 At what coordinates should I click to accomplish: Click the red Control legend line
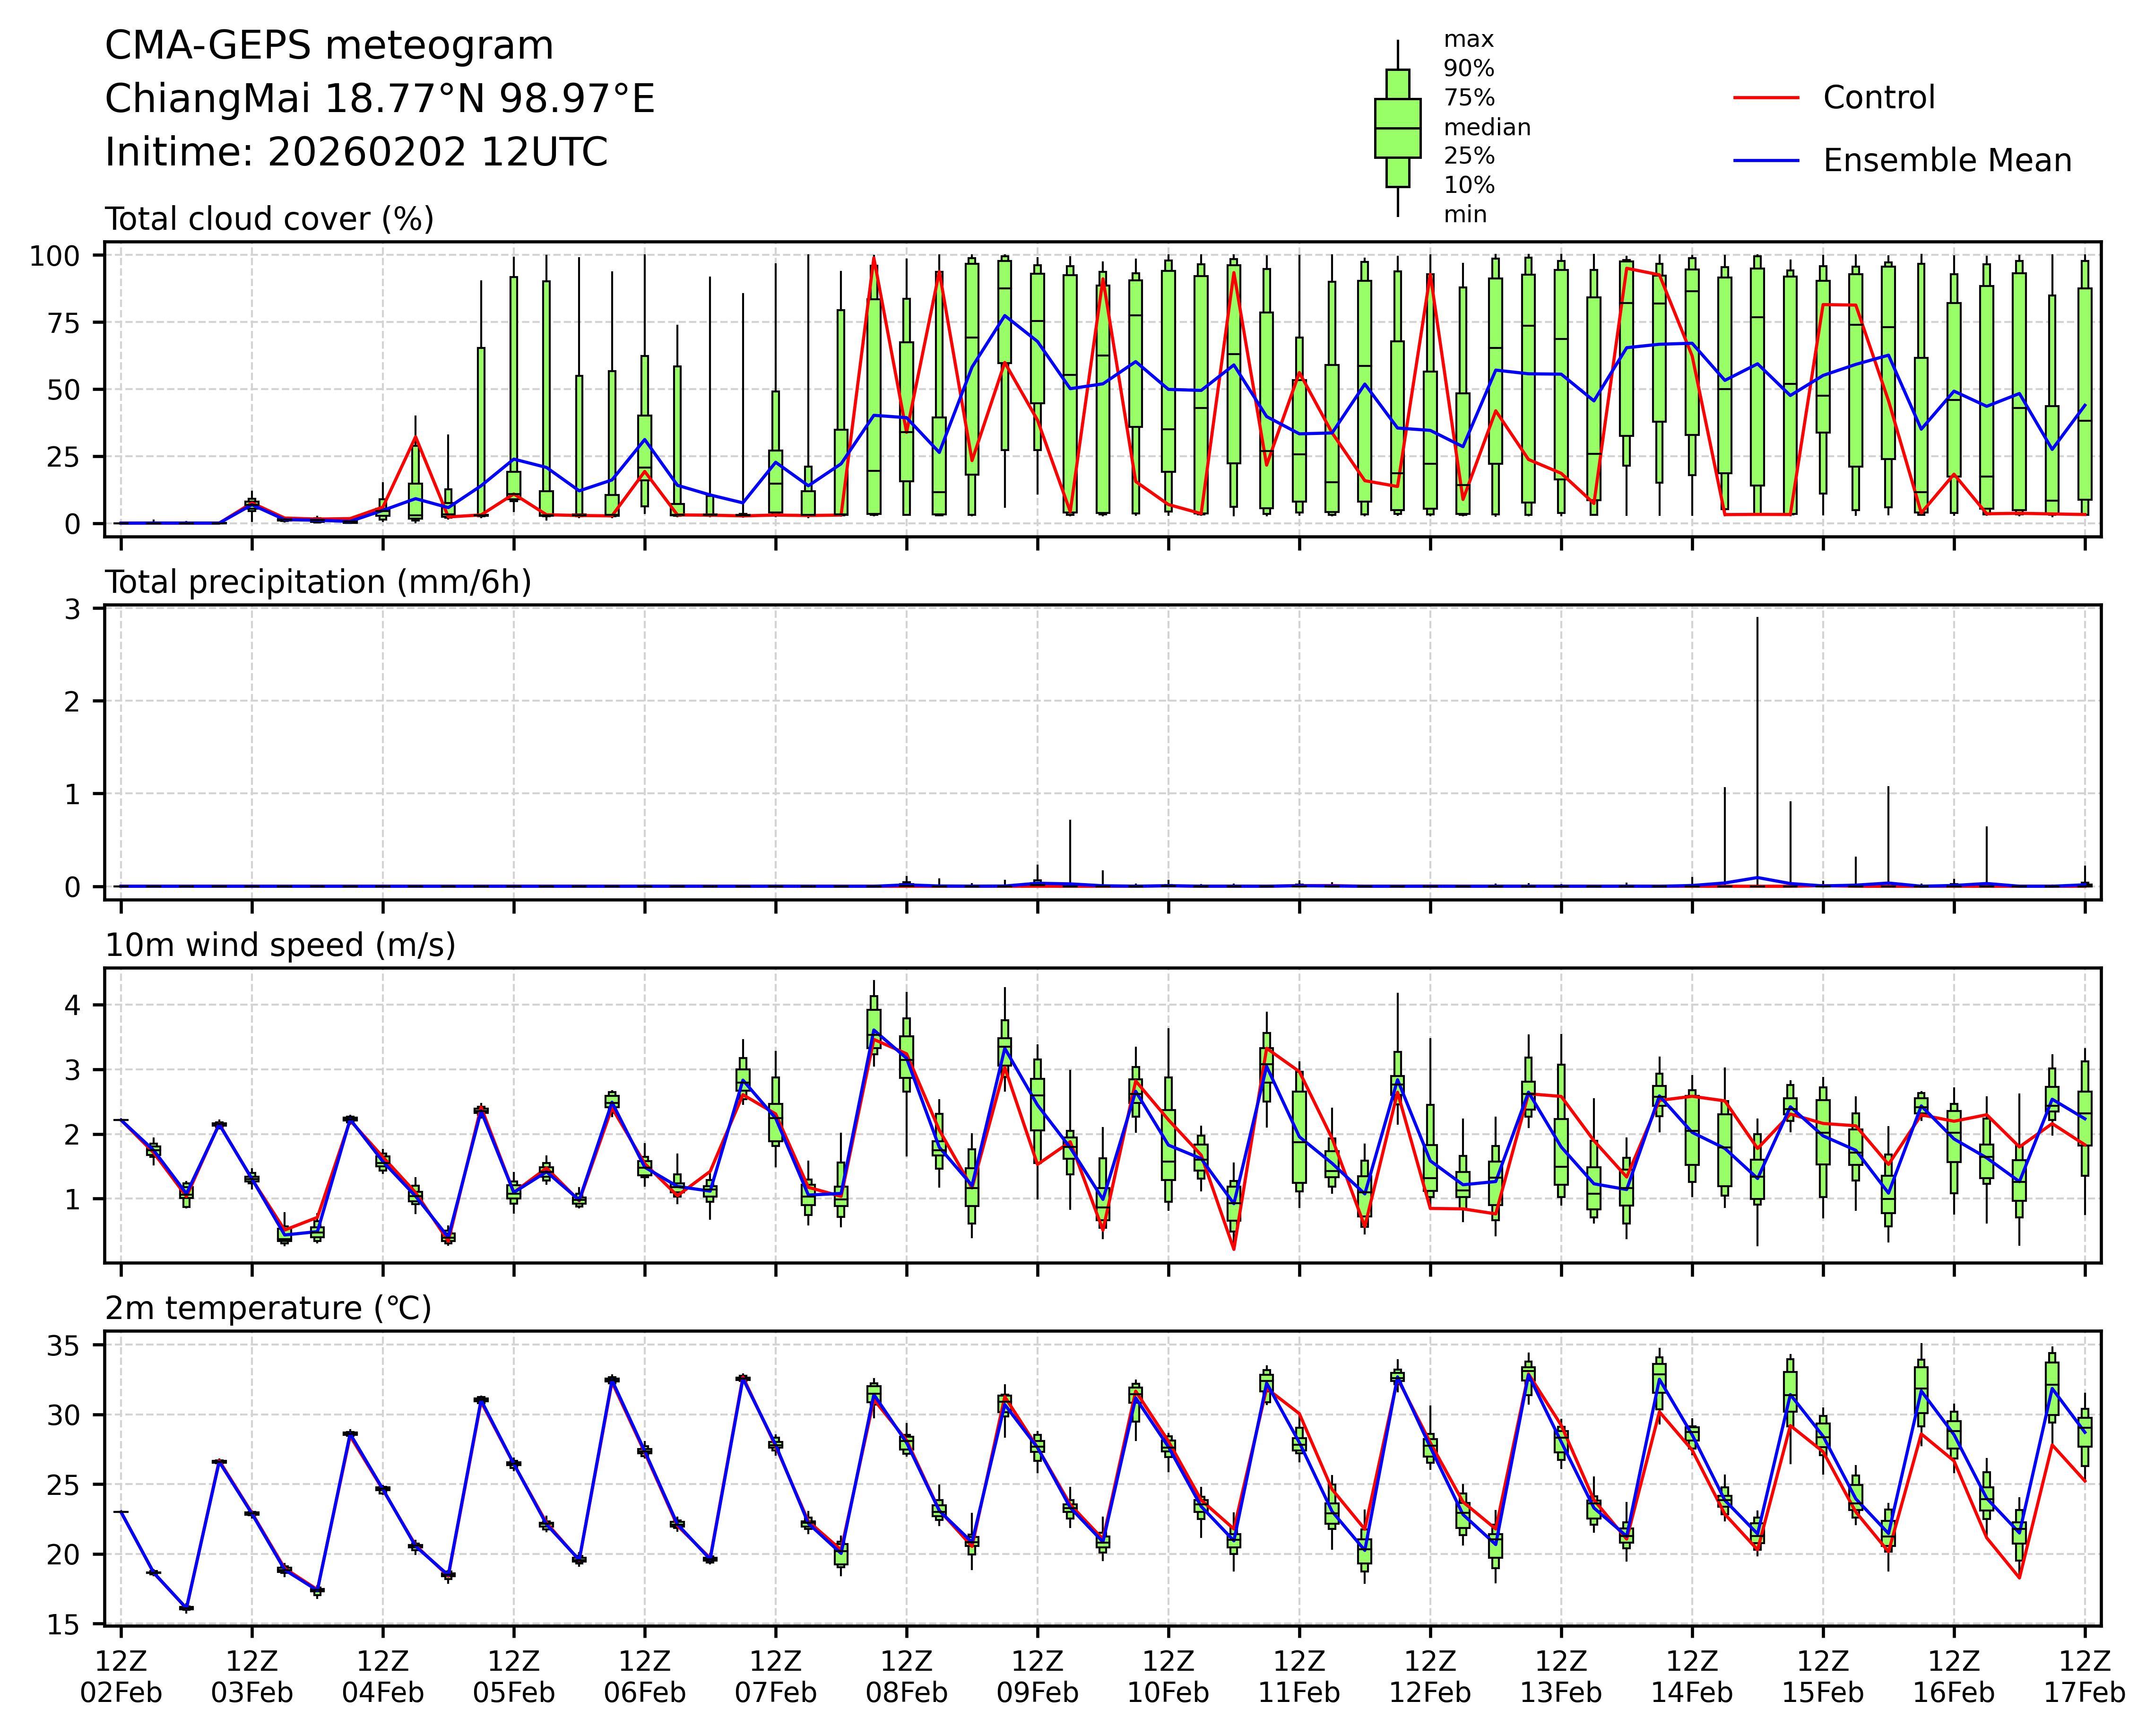coord(1766,98)
